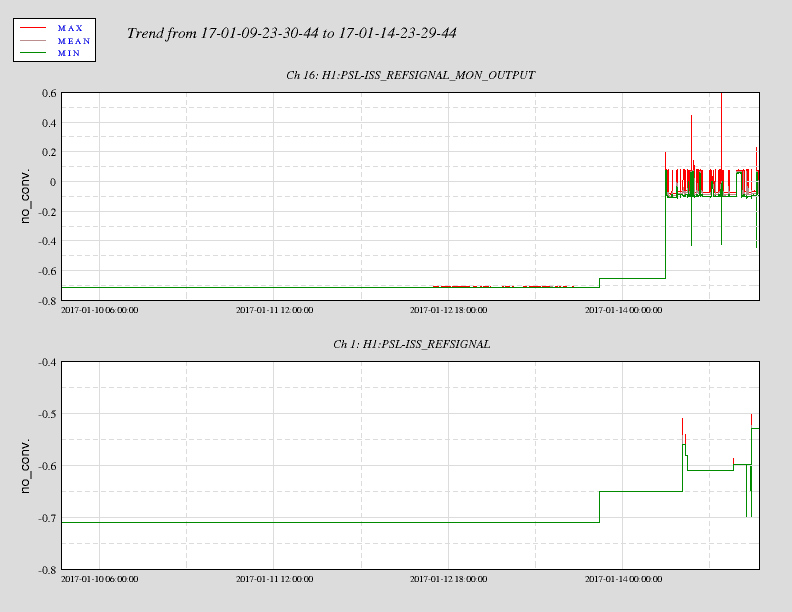Click the -0.2 y-axis label on the top plot
The width and height of the screenshot is (792, 612).
click(x=47, y=212)
